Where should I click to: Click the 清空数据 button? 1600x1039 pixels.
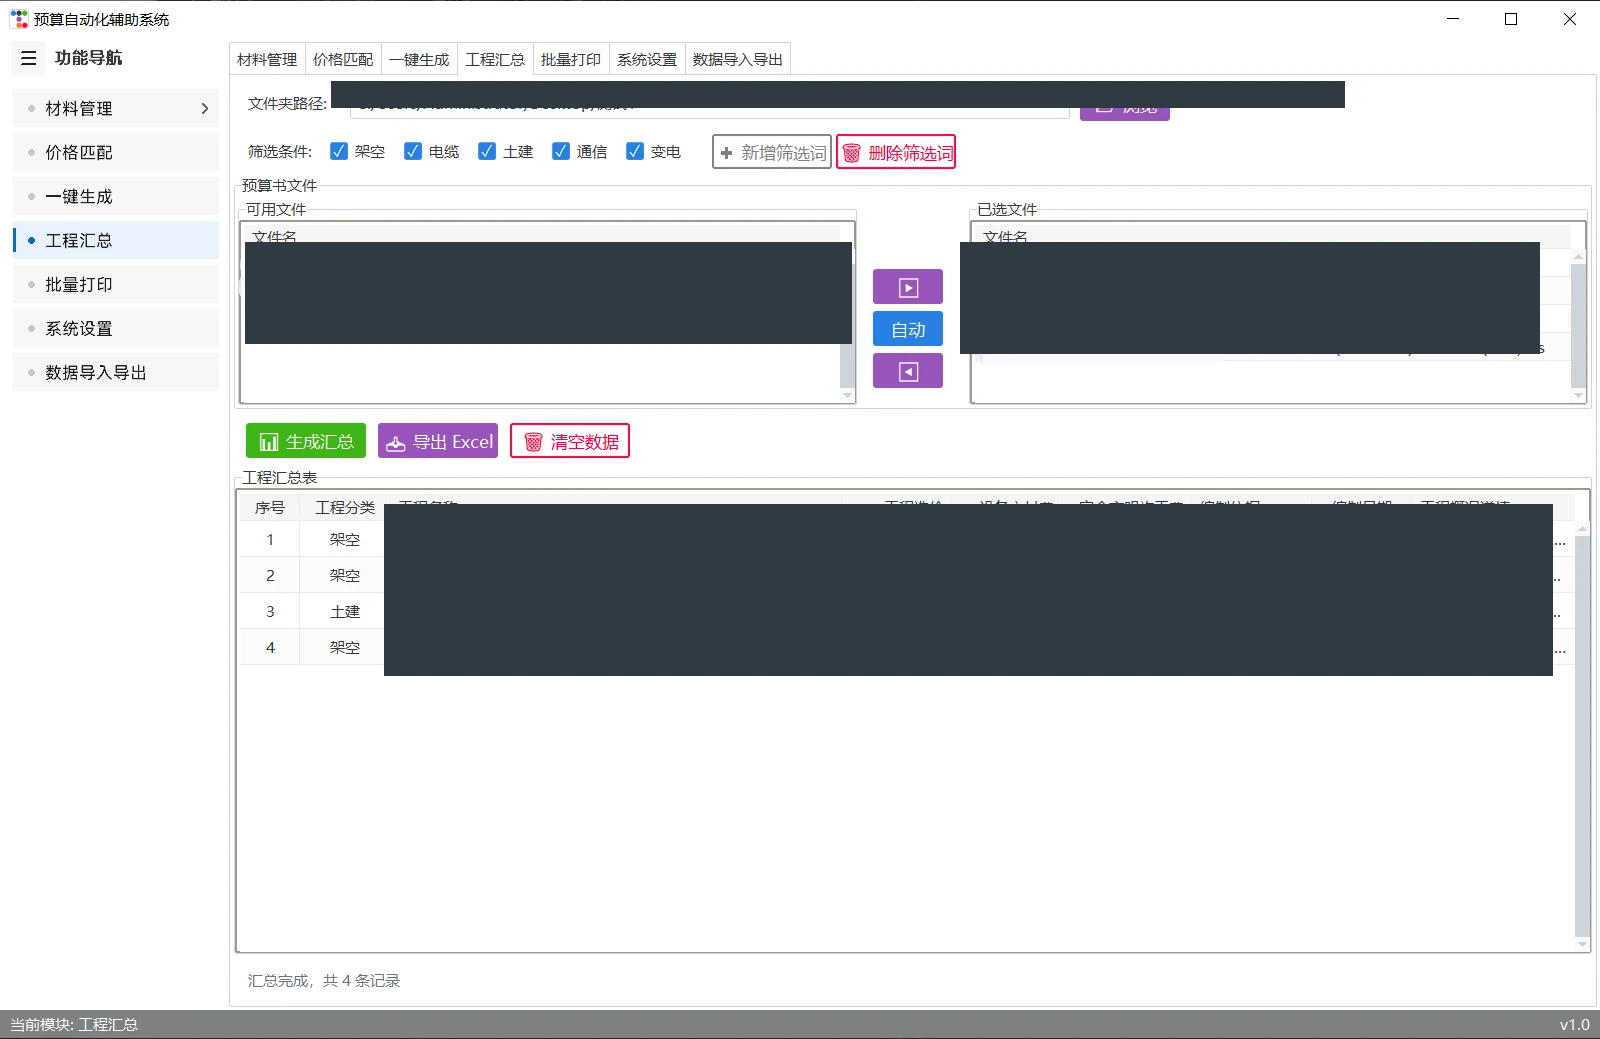tap(570, 441)
